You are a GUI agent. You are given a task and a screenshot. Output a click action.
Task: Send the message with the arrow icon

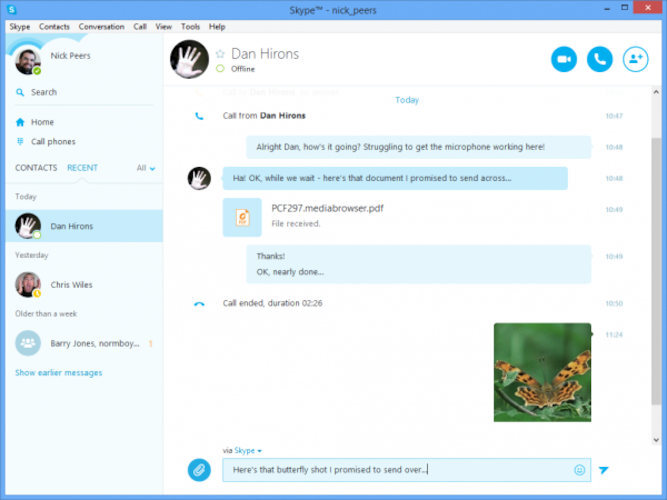click(x=603, y=470)
